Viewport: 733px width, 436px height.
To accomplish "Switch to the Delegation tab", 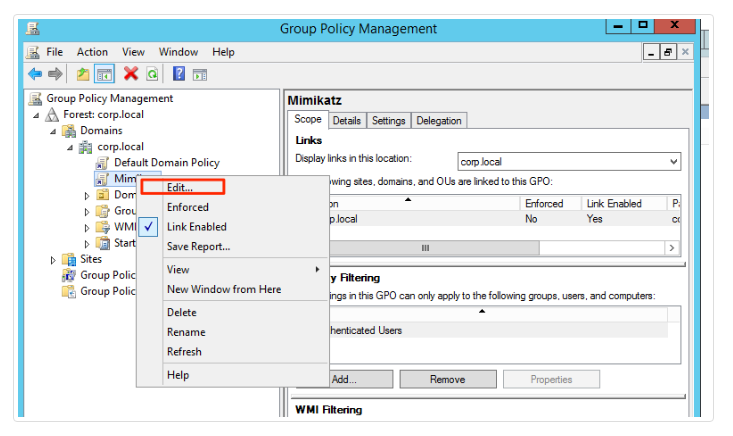I will tap(439, 121).
